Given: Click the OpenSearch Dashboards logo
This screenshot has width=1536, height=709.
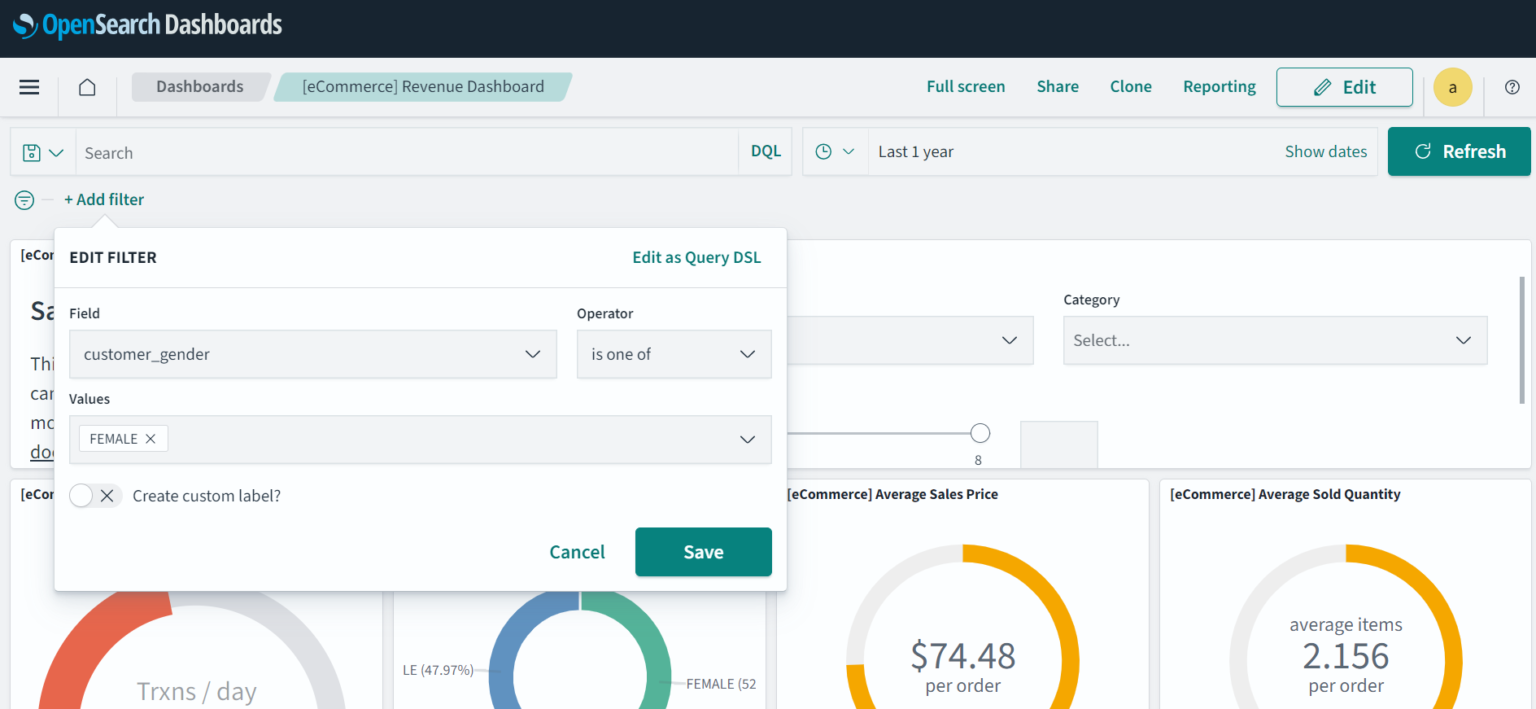Looking at the screenshot, I should (148, 25).
